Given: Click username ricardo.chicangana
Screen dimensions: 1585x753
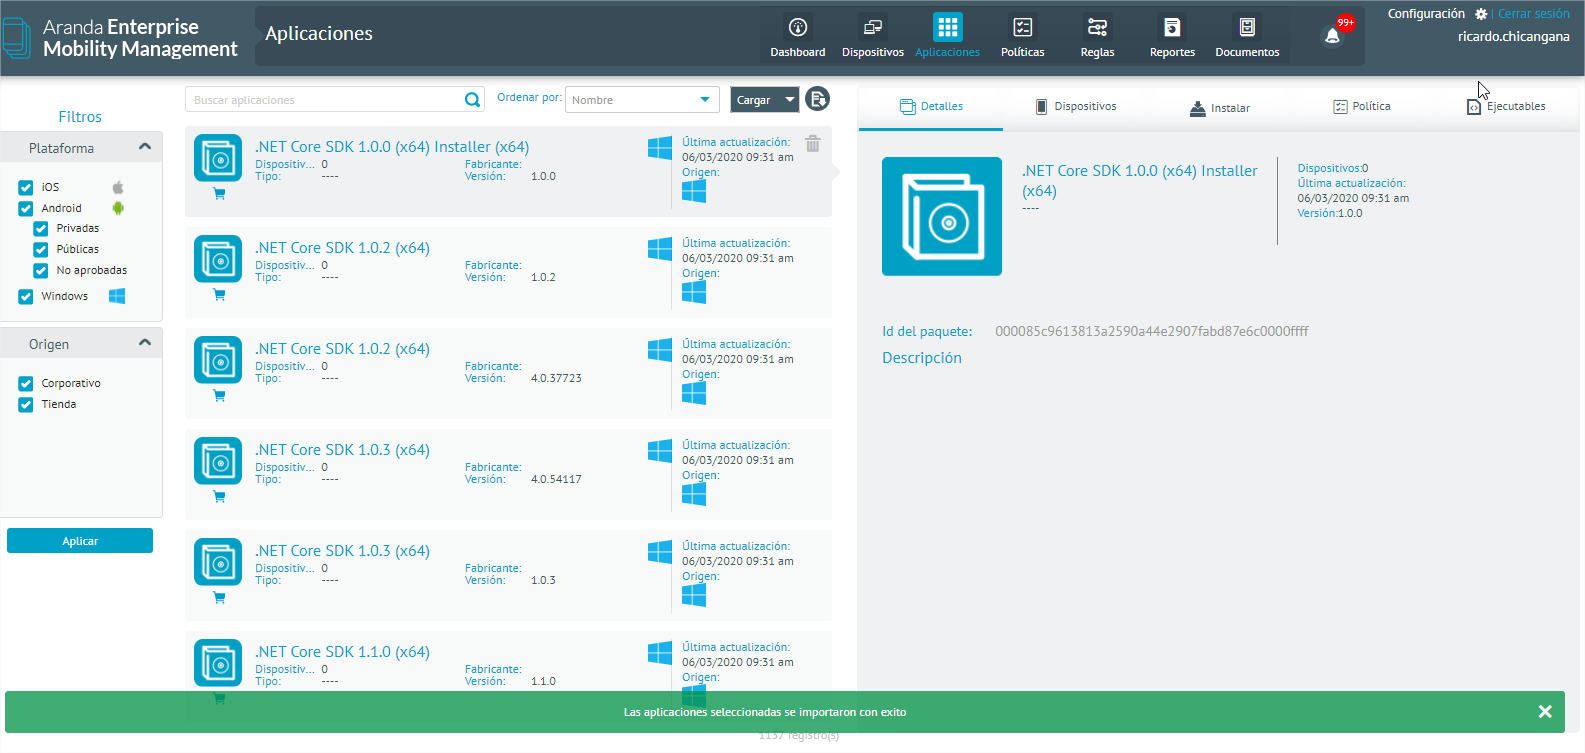Looking at the screenshot, I should (1514, 37).
